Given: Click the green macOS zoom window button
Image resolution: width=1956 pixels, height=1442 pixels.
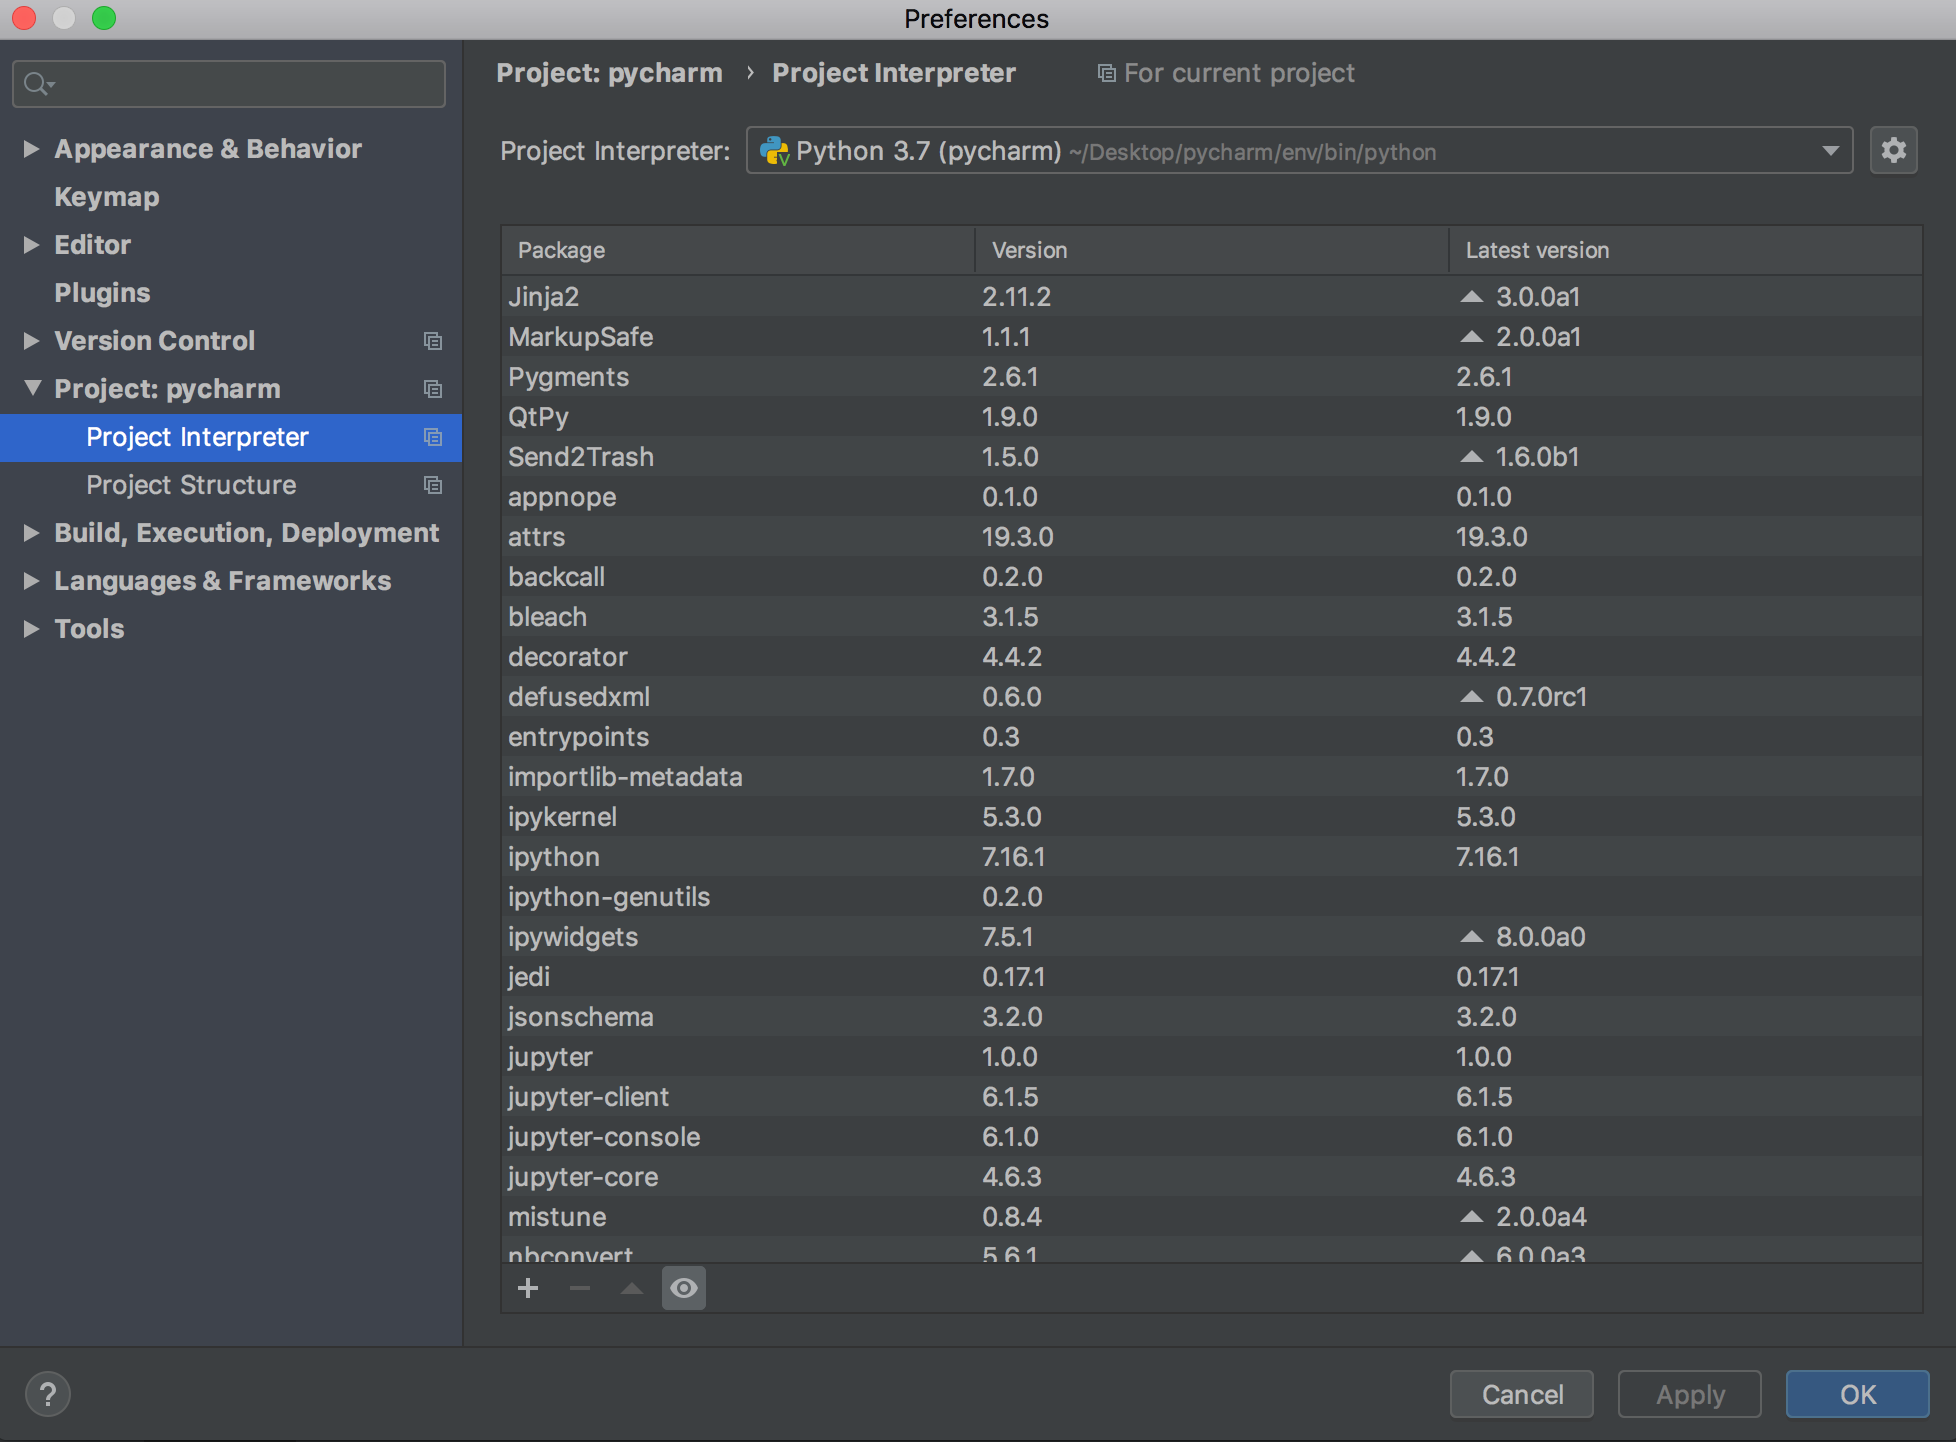Looking at the screenshot, I should [104, 18].
